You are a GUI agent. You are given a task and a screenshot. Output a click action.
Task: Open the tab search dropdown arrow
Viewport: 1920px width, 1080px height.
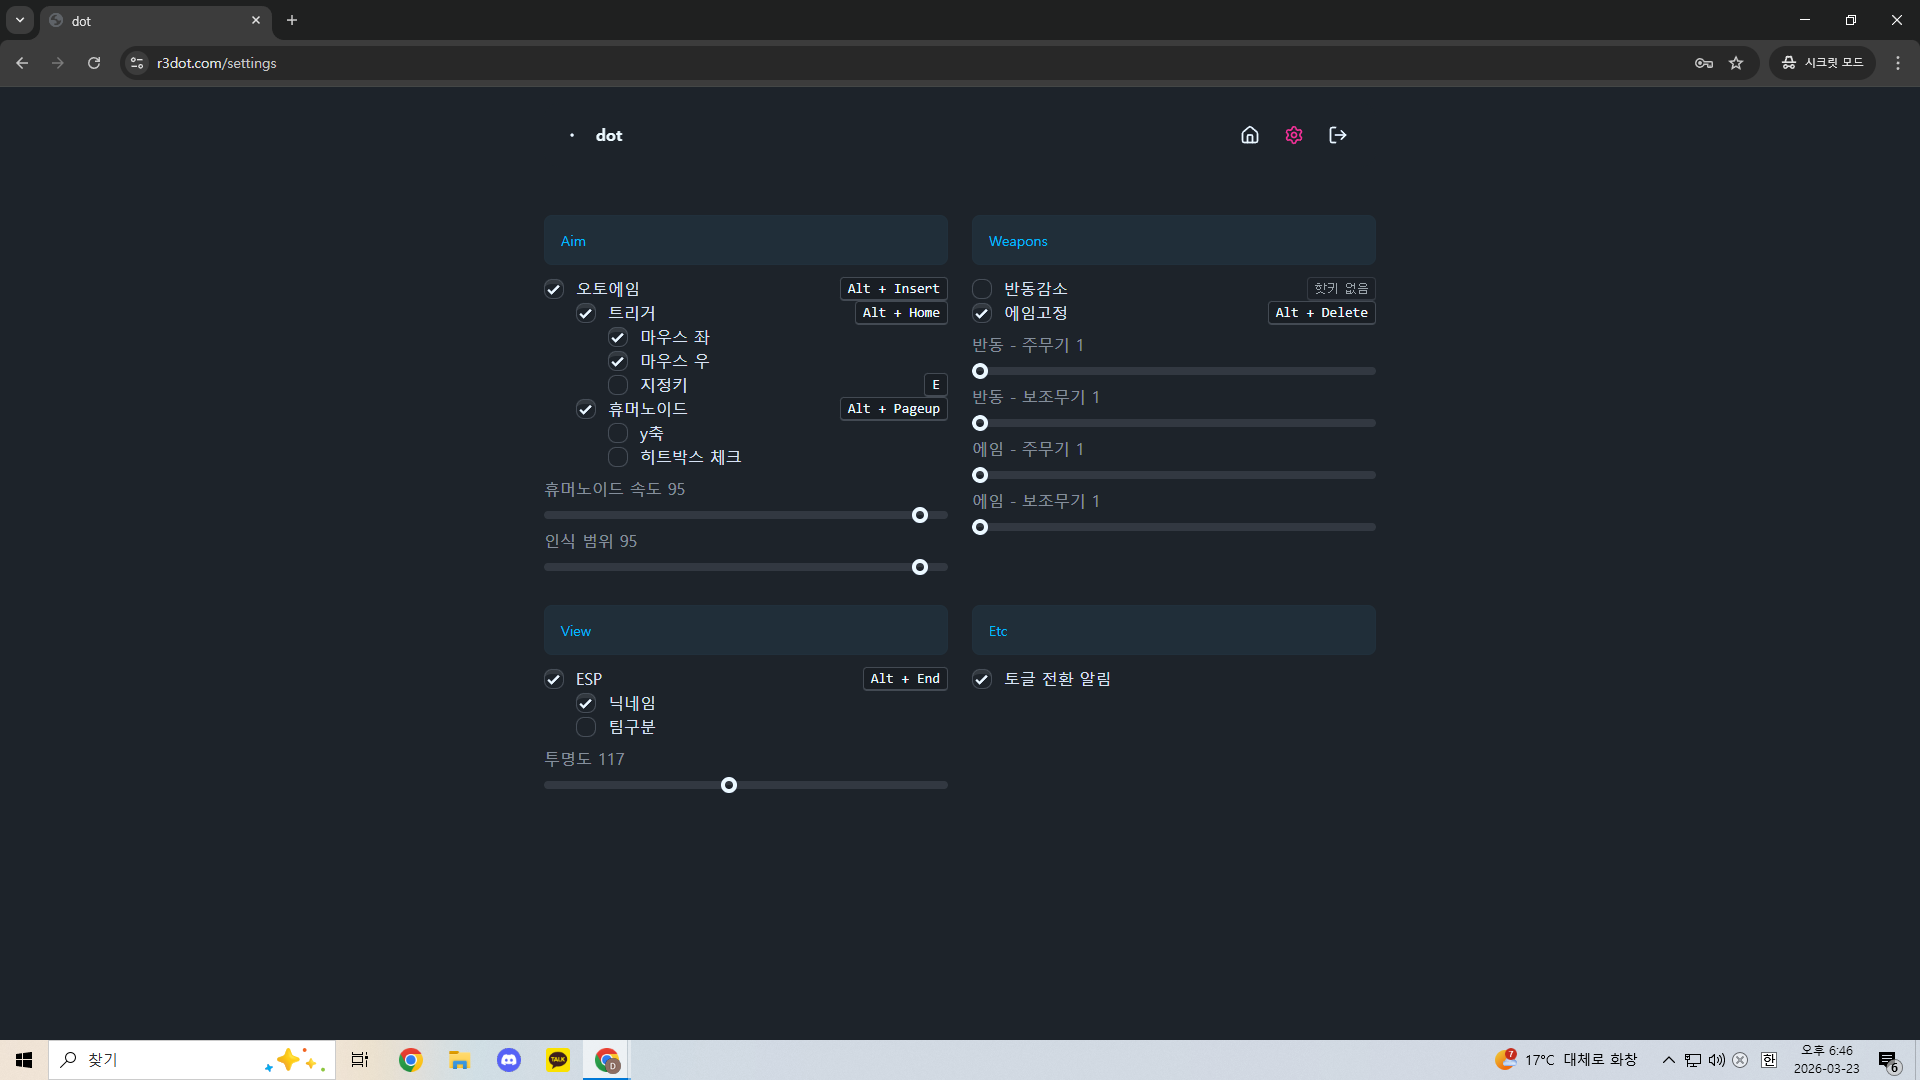[x=20, y=20]
